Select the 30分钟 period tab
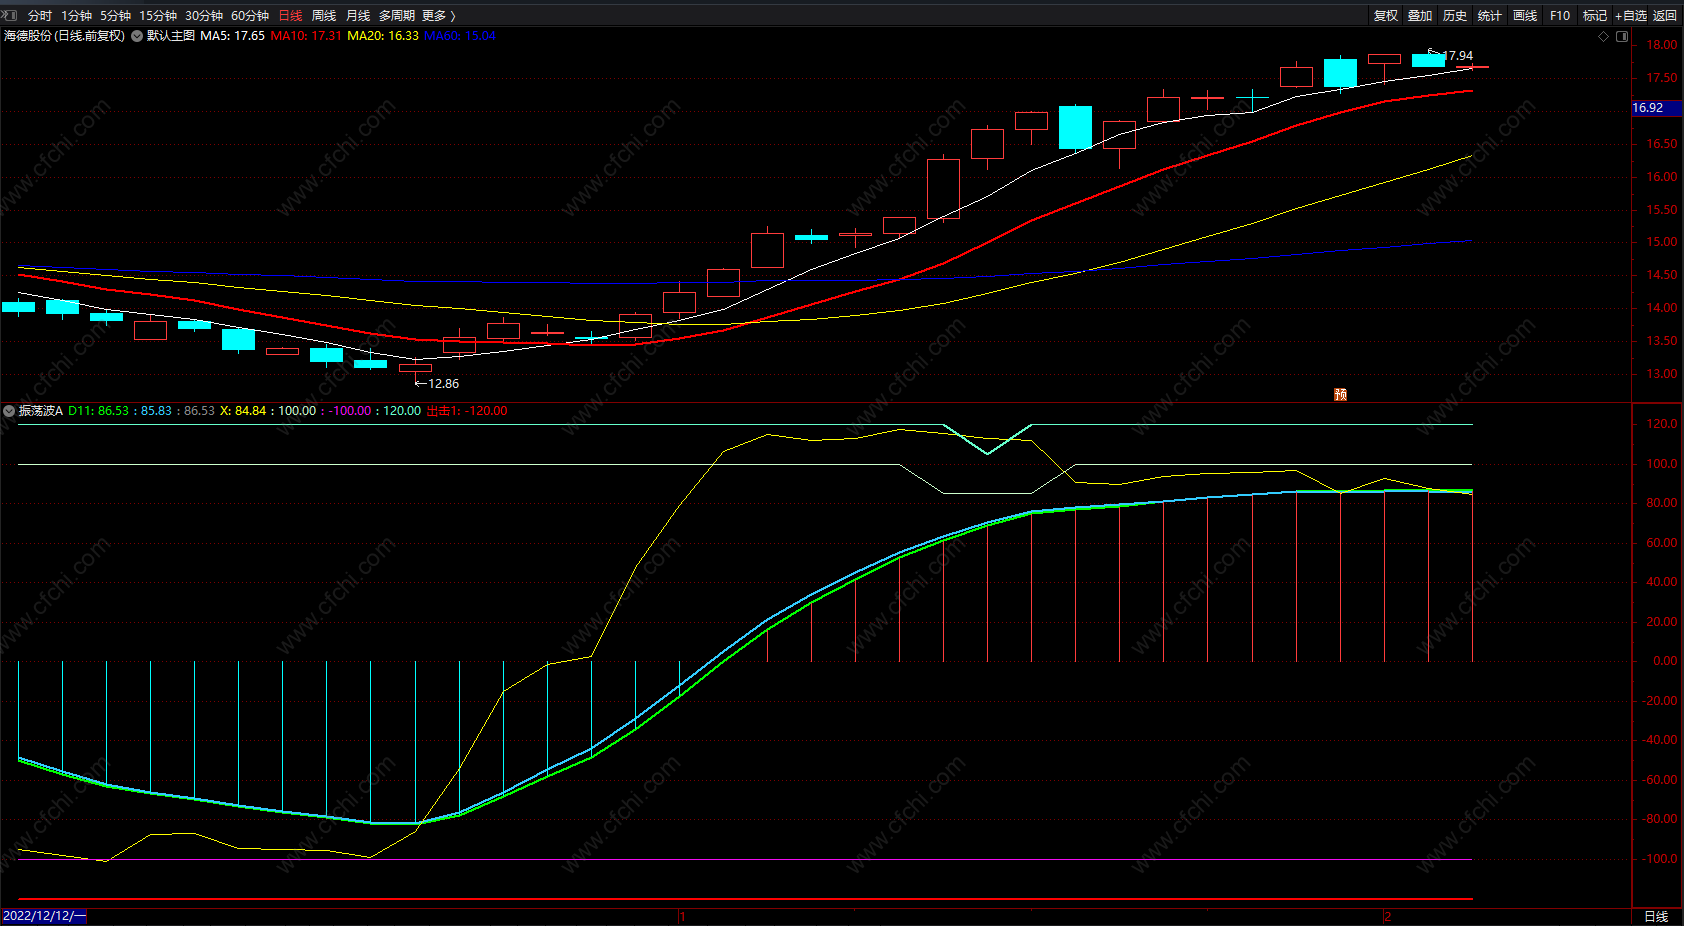The height and width of the screenshot is (926, 1684). click(204, 16)
